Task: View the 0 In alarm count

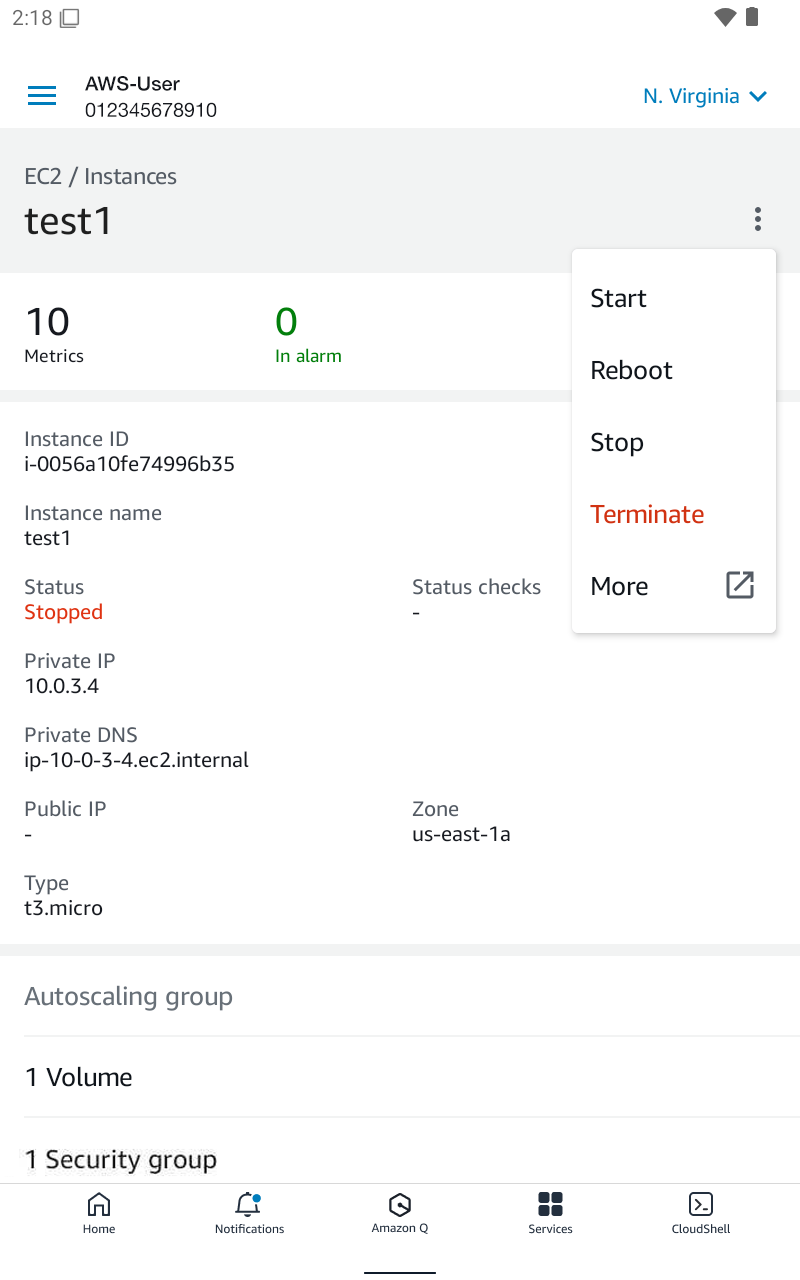Action: 308,334
